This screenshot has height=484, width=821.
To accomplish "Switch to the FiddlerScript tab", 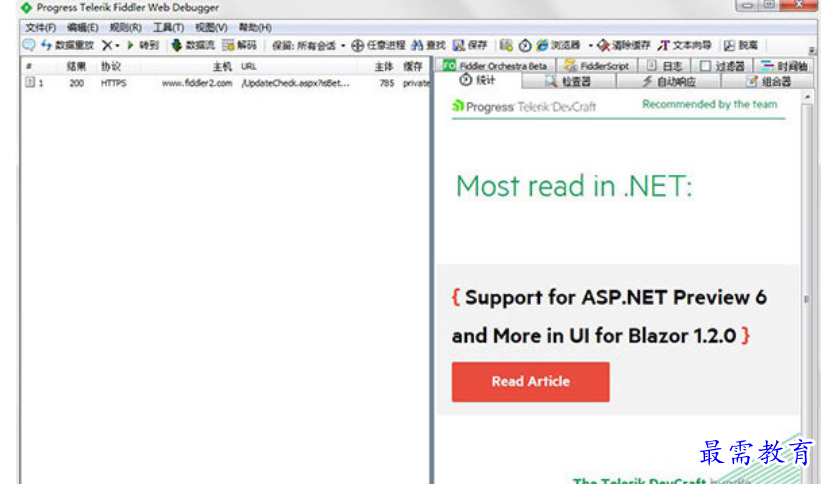I will tap(596, 66).
